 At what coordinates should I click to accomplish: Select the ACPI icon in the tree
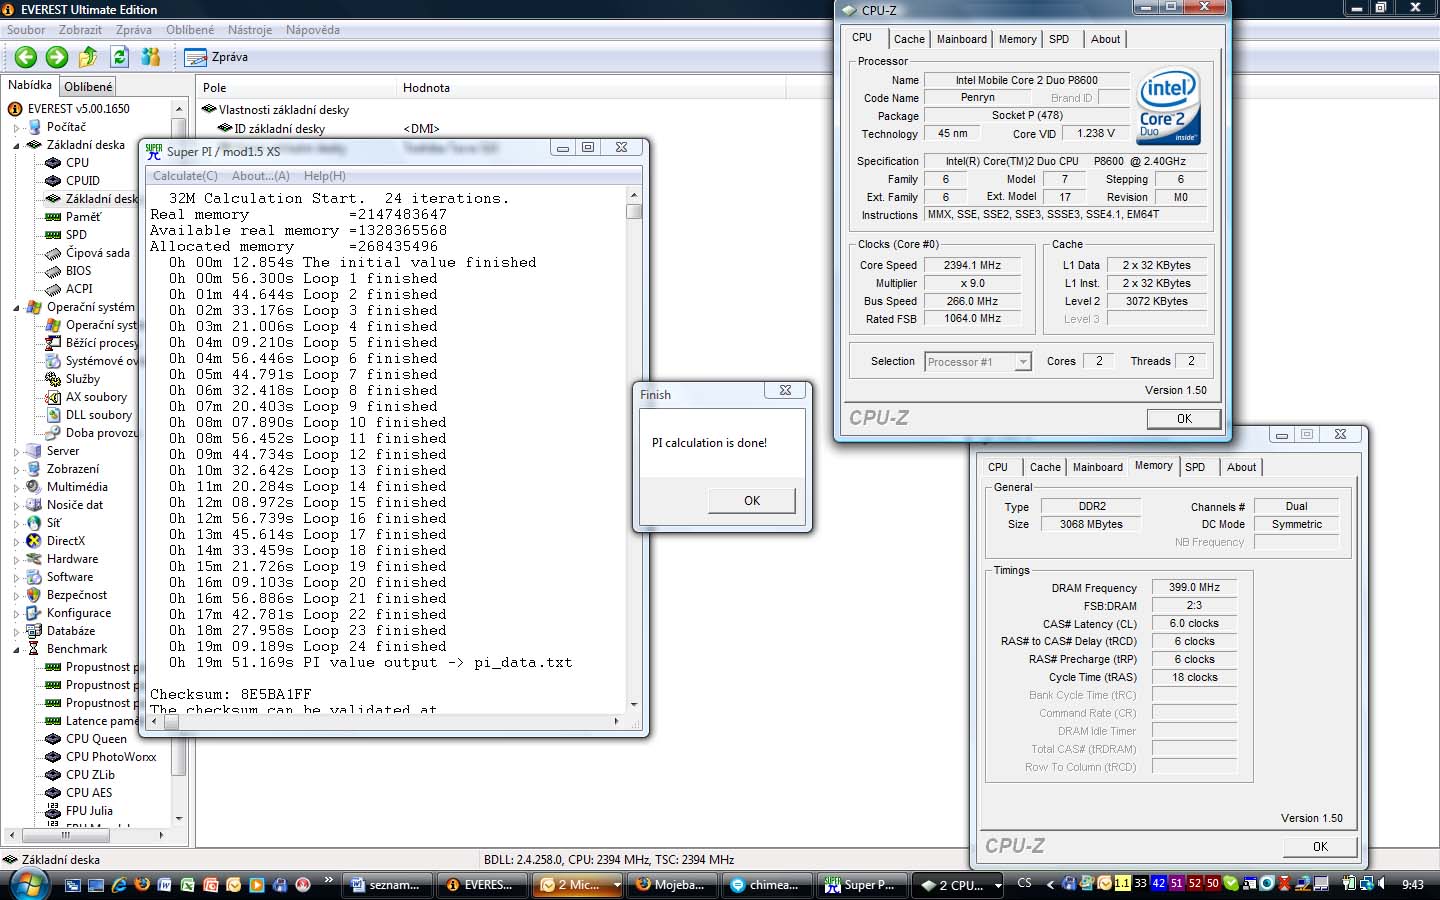coord(54,289)
